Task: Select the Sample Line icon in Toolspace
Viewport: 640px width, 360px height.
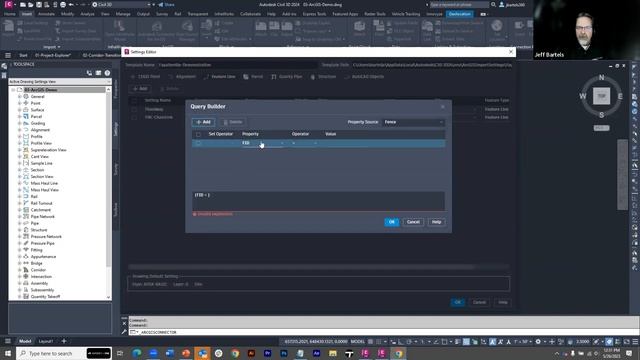Action: click(x=26, y=163)
